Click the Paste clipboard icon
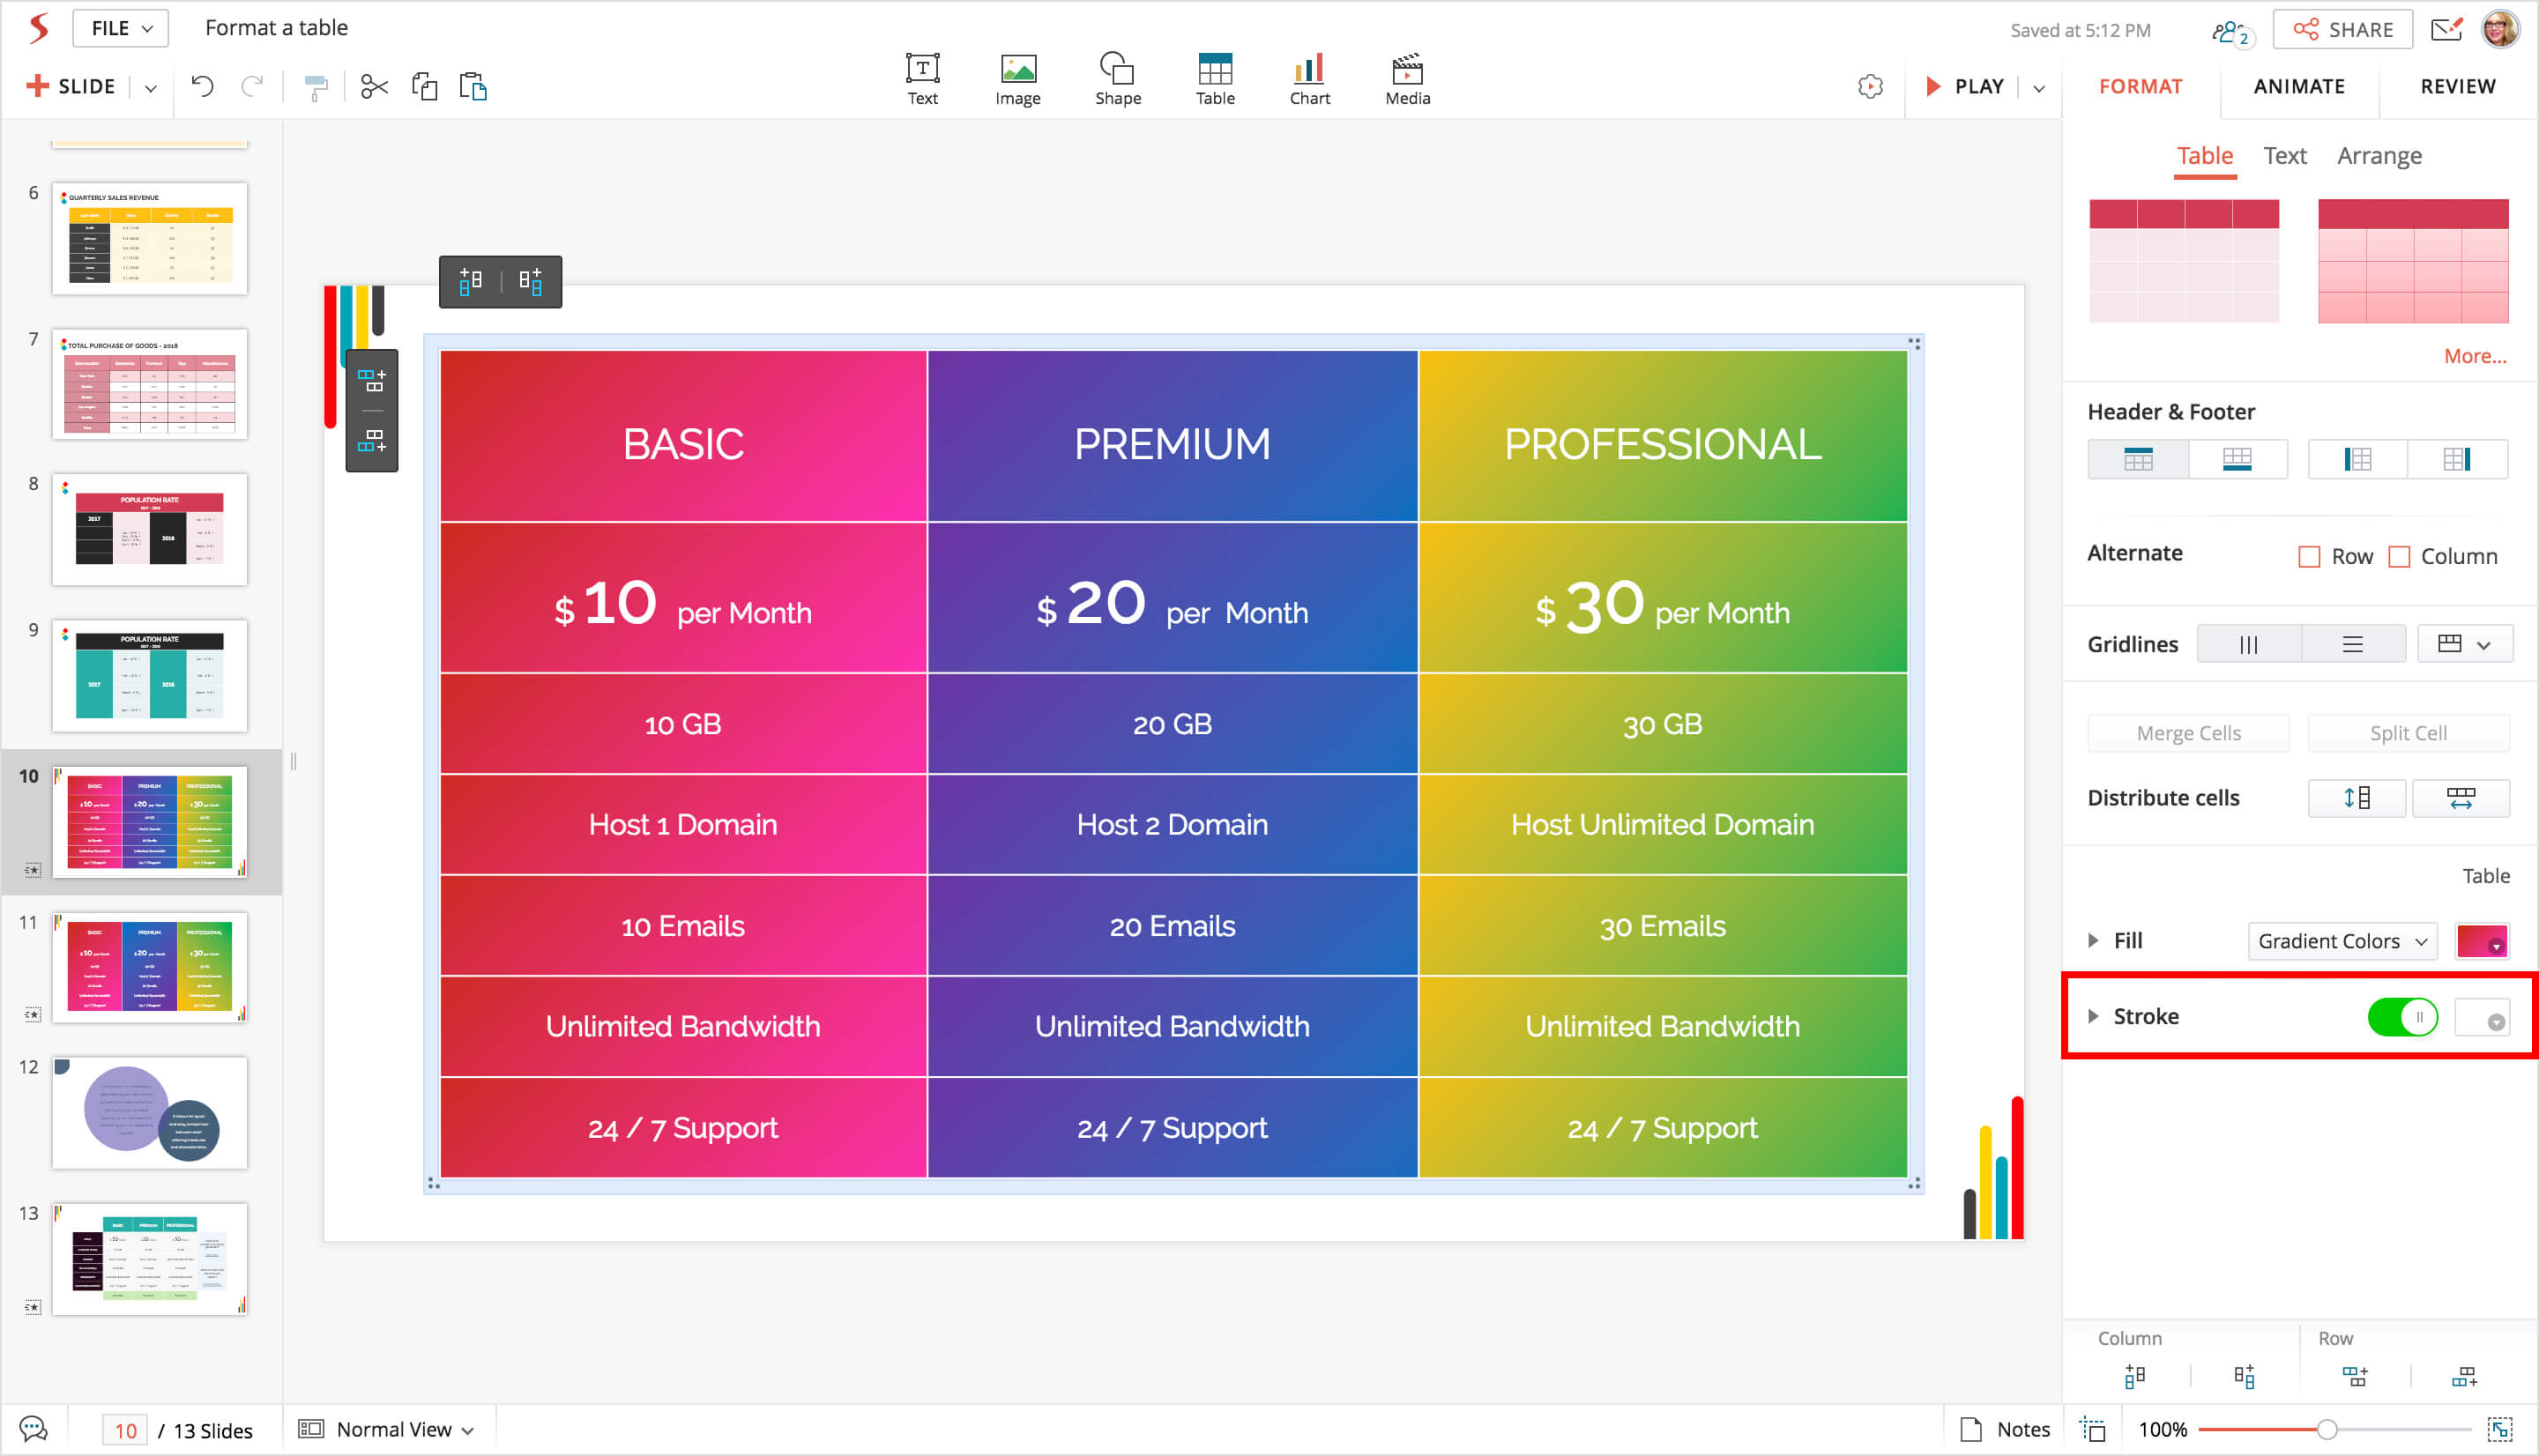2539x1456 pixels. [473, 87]
